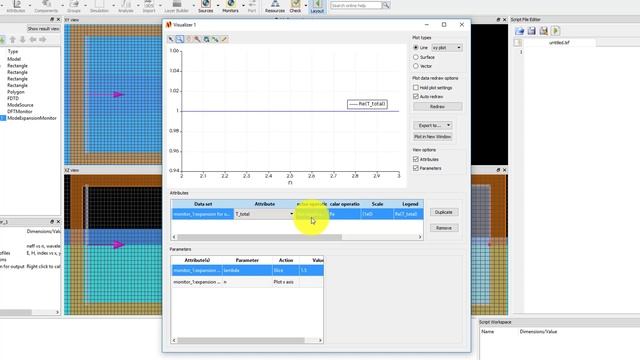The width and height of the screenshot is (640, 360).
Task: Click the Duplicate button
Action: (444, 212)
